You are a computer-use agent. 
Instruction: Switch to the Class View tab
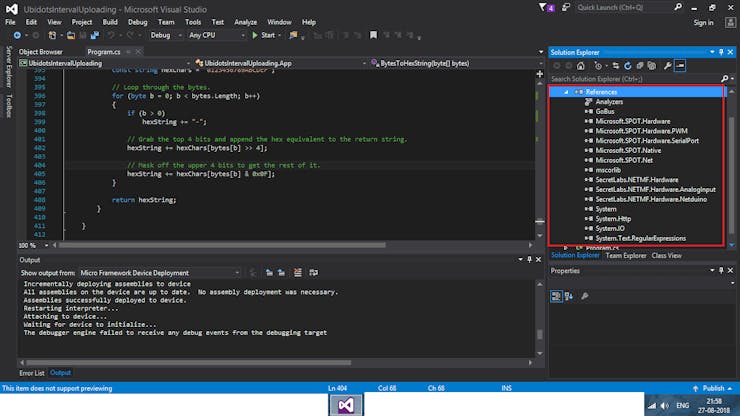pos(666,255)
